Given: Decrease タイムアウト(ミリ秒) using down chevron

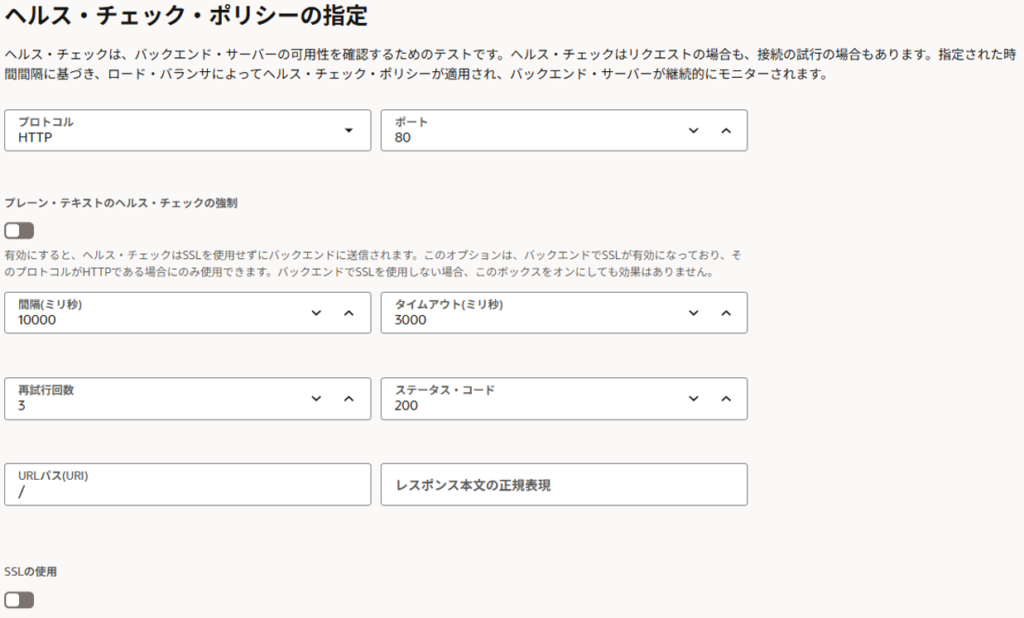Looking at the screenshot, I should 693,313.
